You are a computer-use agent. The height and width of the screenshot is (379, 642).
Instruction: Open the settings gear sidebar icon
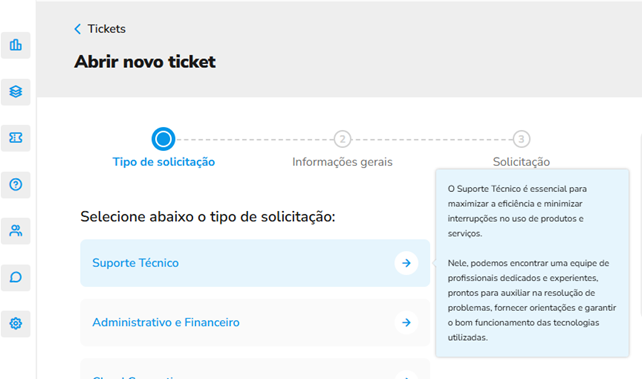click(x=16, y=324)
